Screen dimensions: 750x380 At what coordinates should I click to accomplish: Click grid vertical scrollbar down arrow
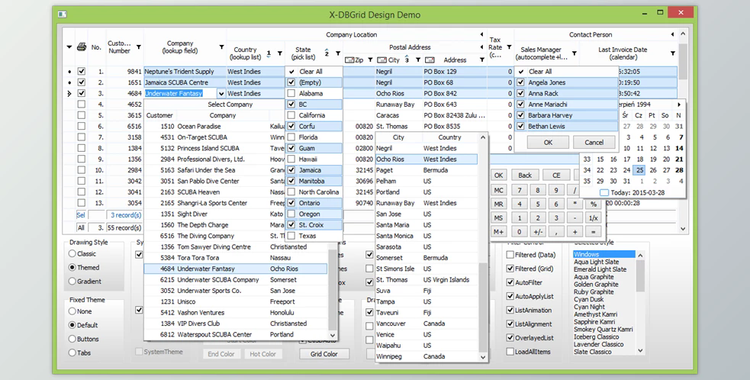coord(683,229)
